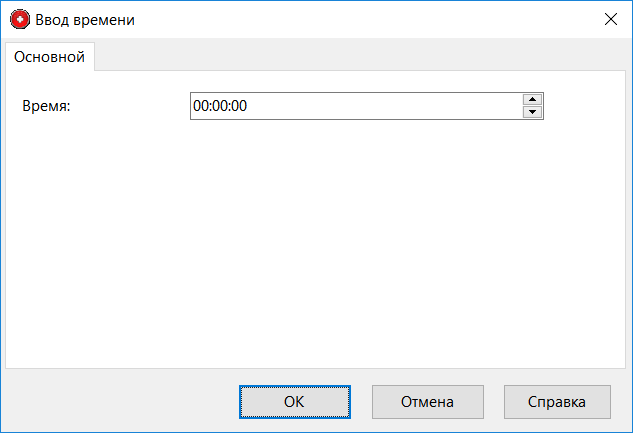
Task: Place the cursor right after the seconds digits
Action: click(x=248, y=105)
